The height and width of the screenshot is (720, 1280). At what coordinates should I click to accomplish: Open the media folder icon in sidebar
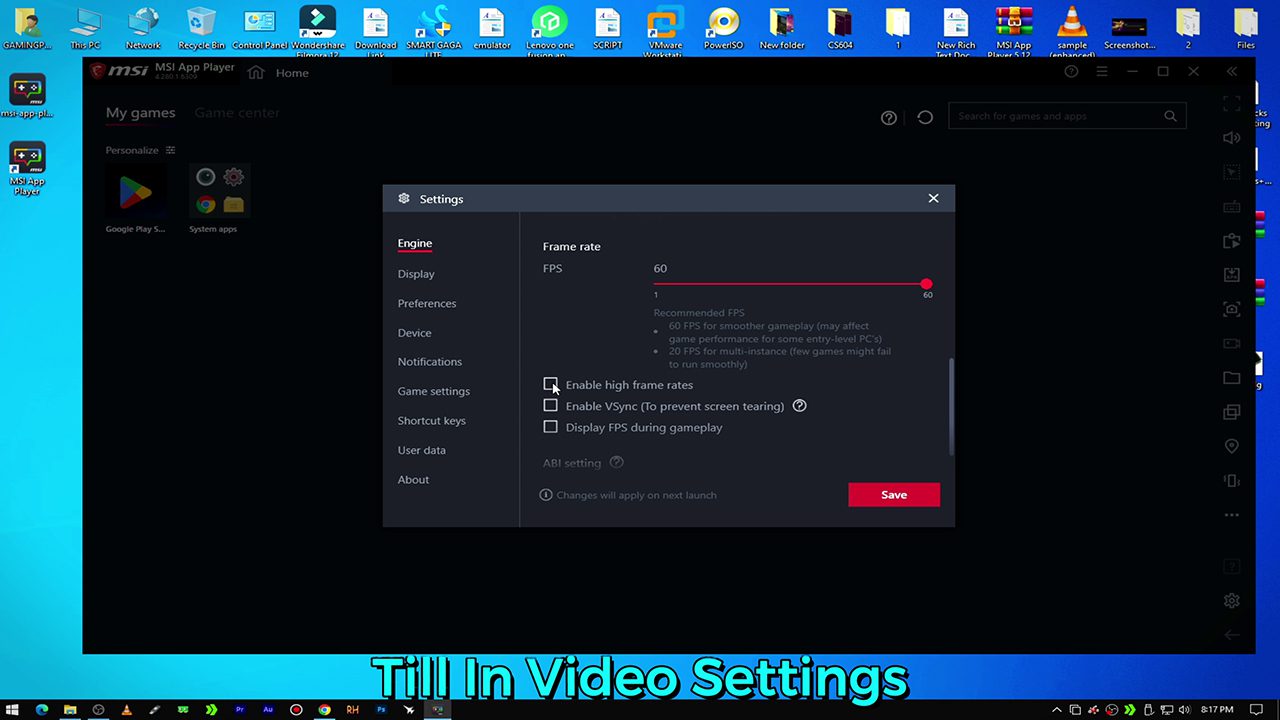point(1232,378)
